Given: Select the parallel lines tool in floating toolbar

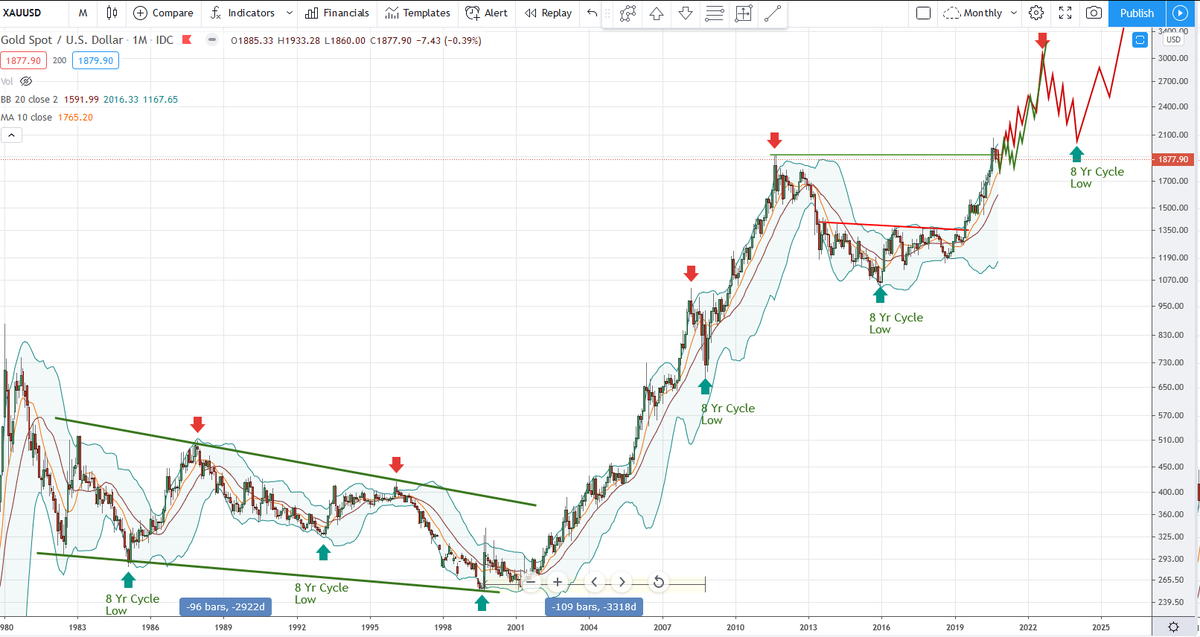Looking at the screenshot, I should pyautogui.click(x=714, y=14).
